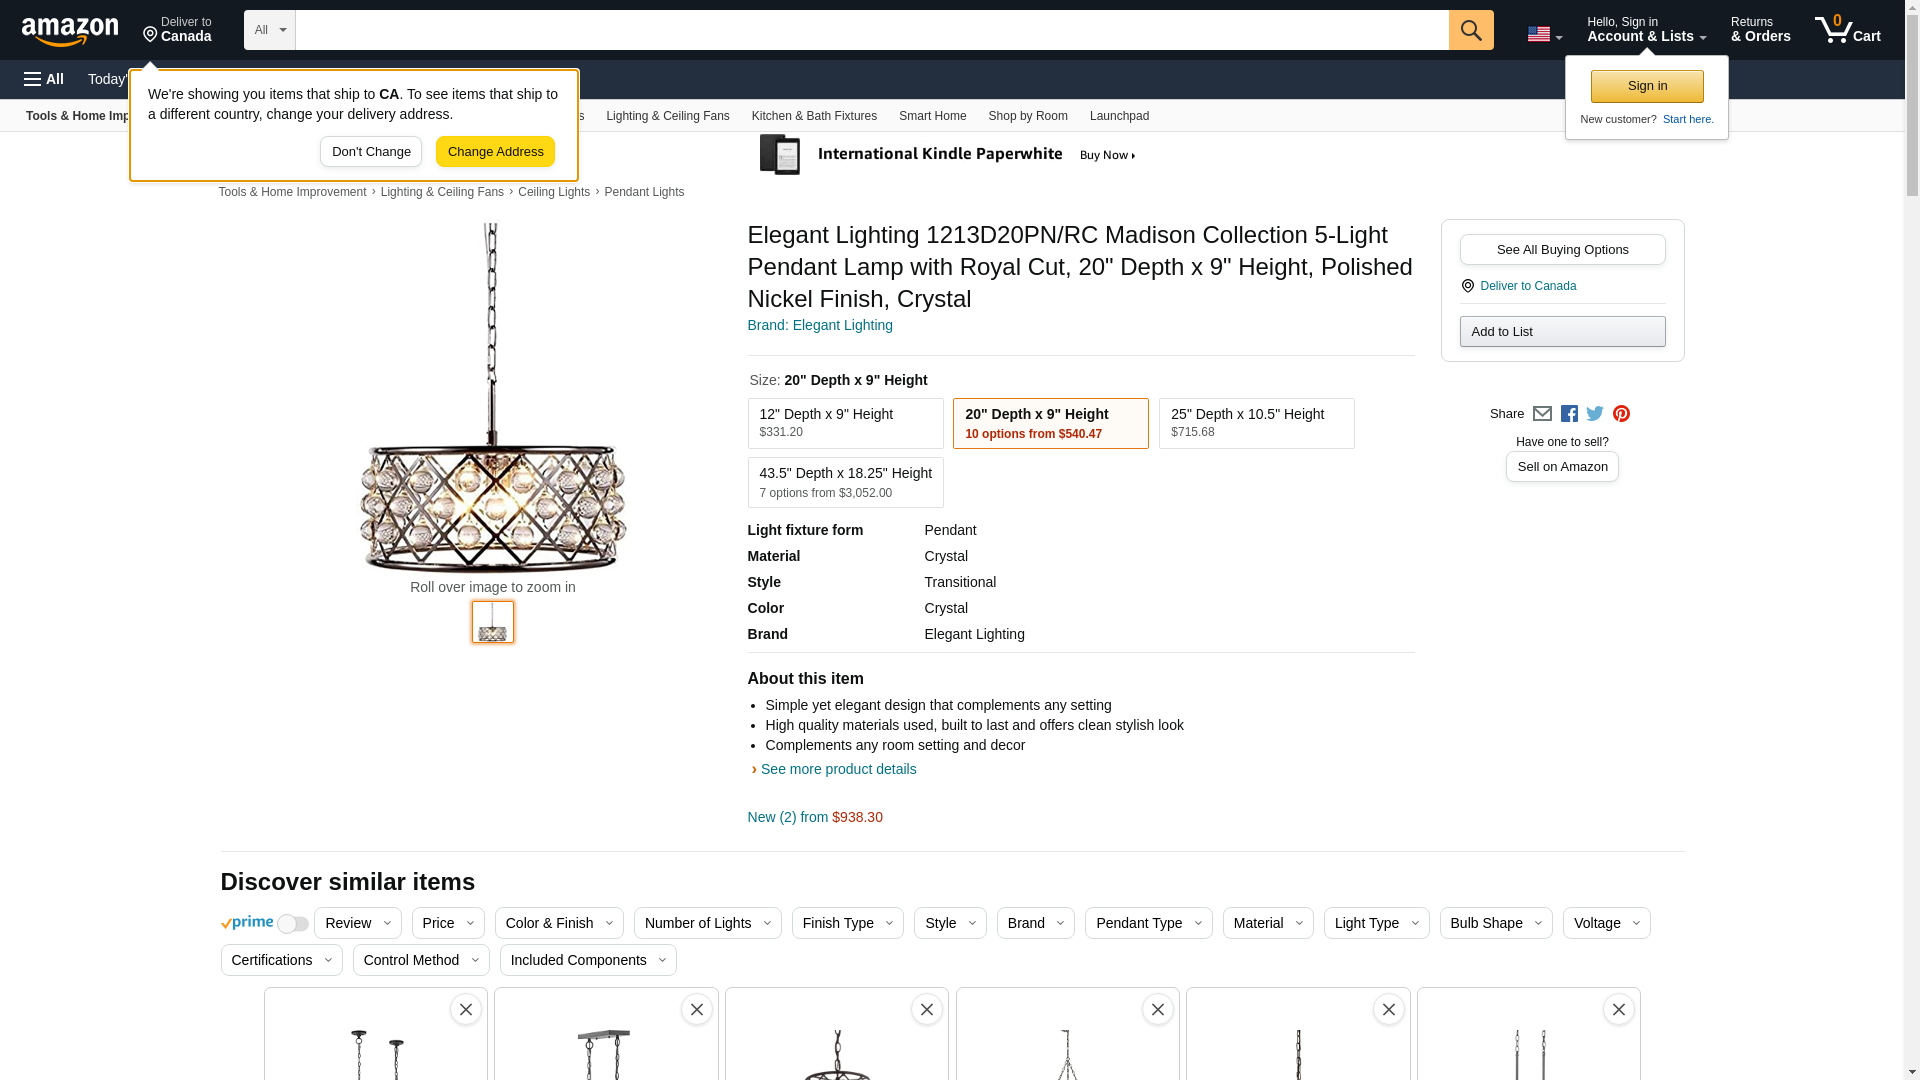Viewport: 1920px width, 1080px height.
Task: Open See more product details link
Action: [838, 769]
